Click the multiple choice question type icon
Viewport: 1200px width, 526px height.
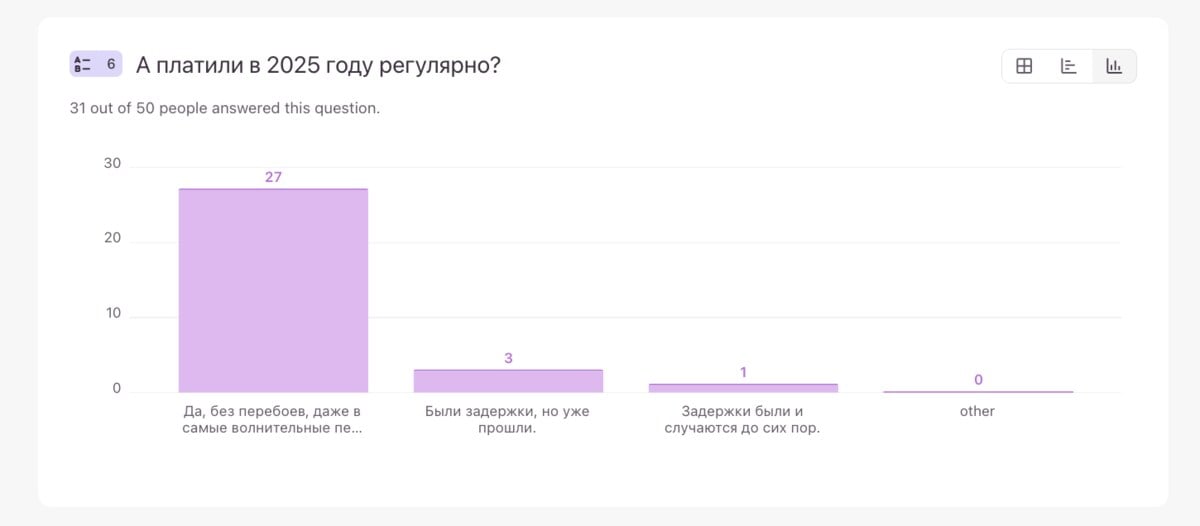pos(83,65)
